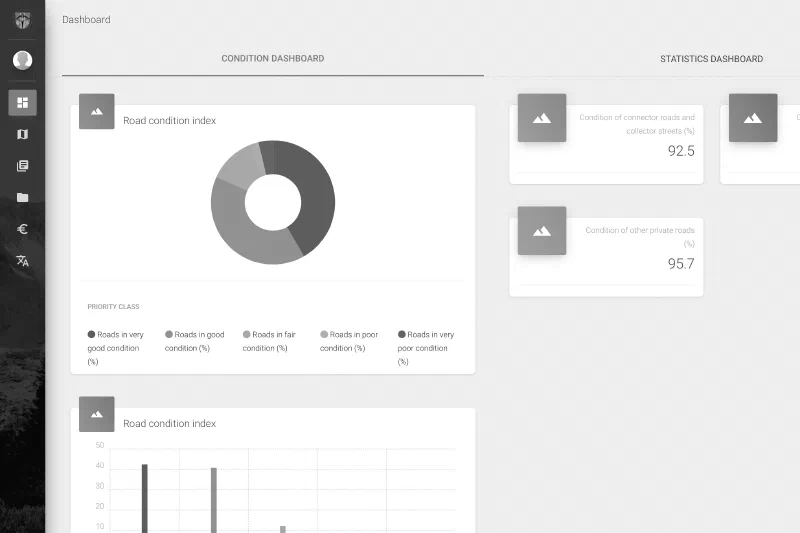Click the language translate sidebar icon
The image size is (800, 533).
(x=22, y=261)
